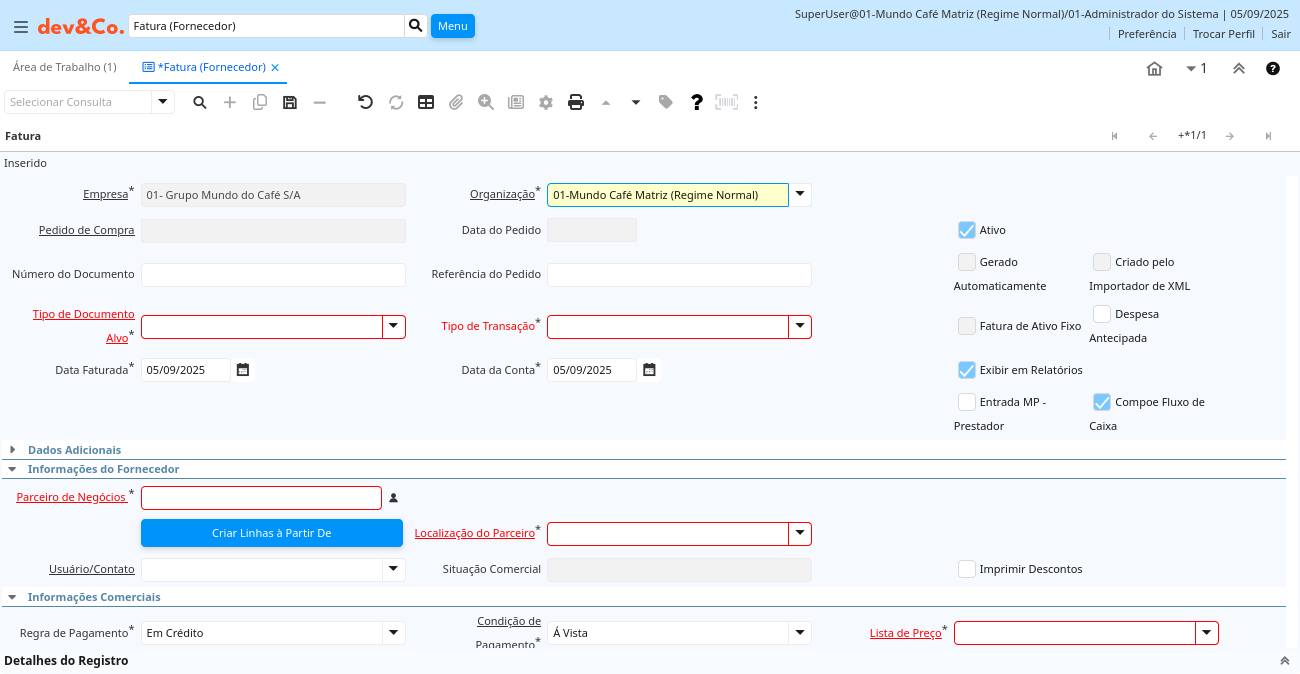The image size is (1300, 674).
Task: Uncheck the Ativo checkbox
Action: [967, 230]
